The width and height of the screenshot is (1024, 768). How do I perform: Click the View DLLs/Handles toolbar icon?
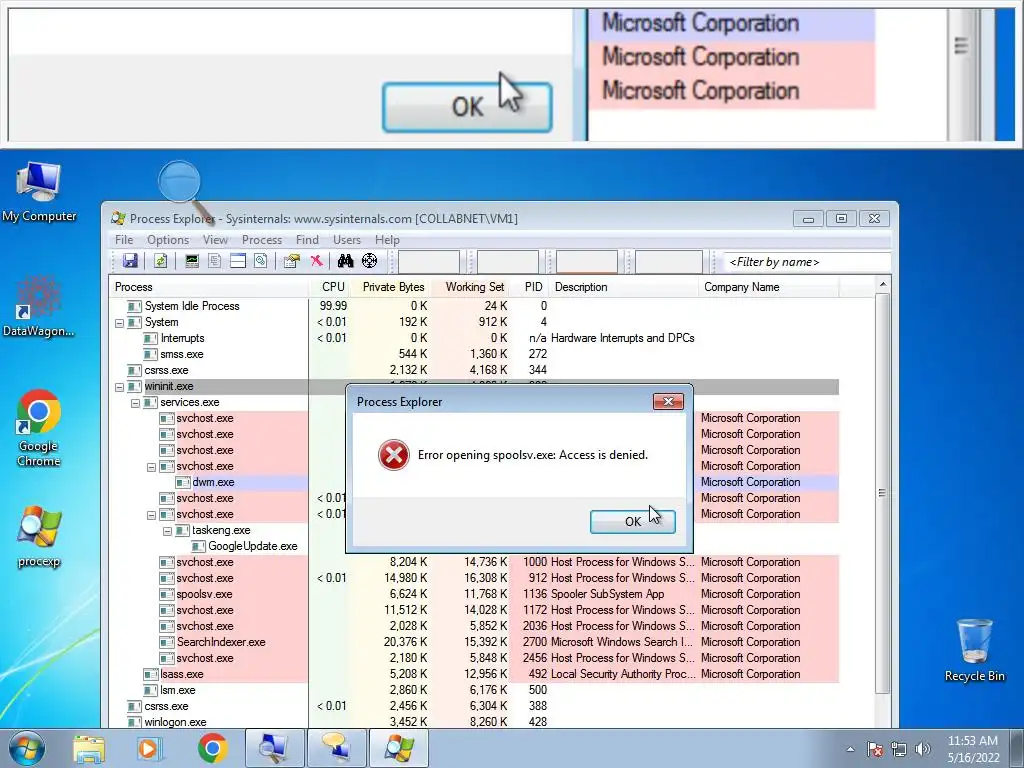pyautogui.click(x=261, y=261)
